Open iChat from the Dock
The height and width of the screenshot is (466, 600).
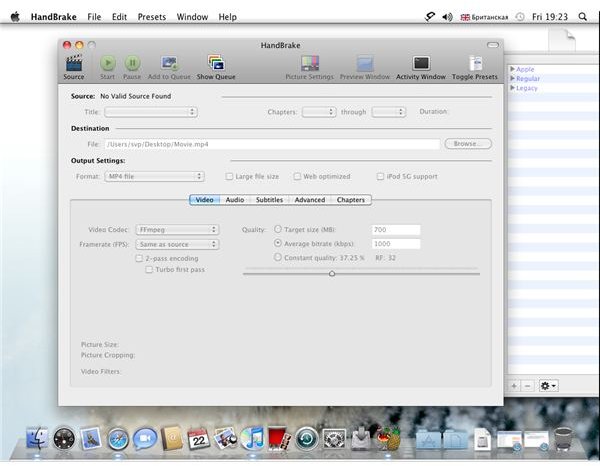click(145, 438)
